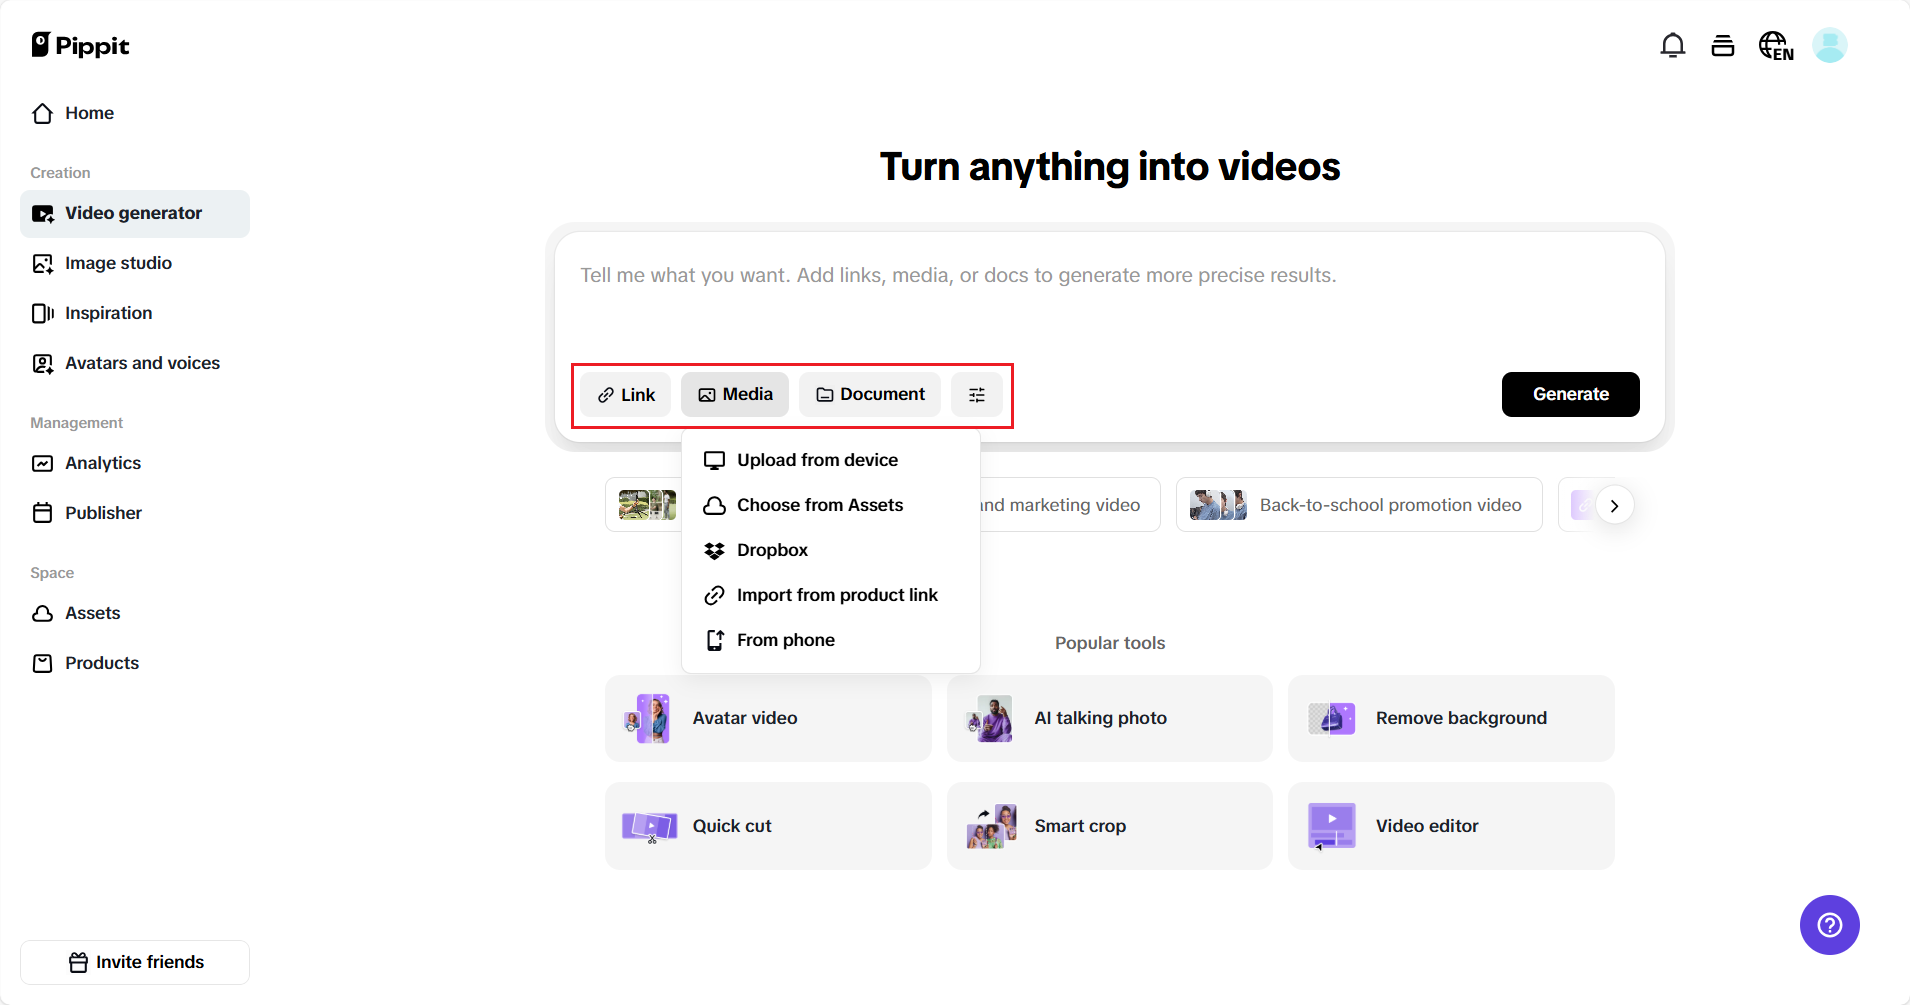This screenshot has height=1005, width=1910.
Task: Open Analytics under Management
Action: pos(102,463)
